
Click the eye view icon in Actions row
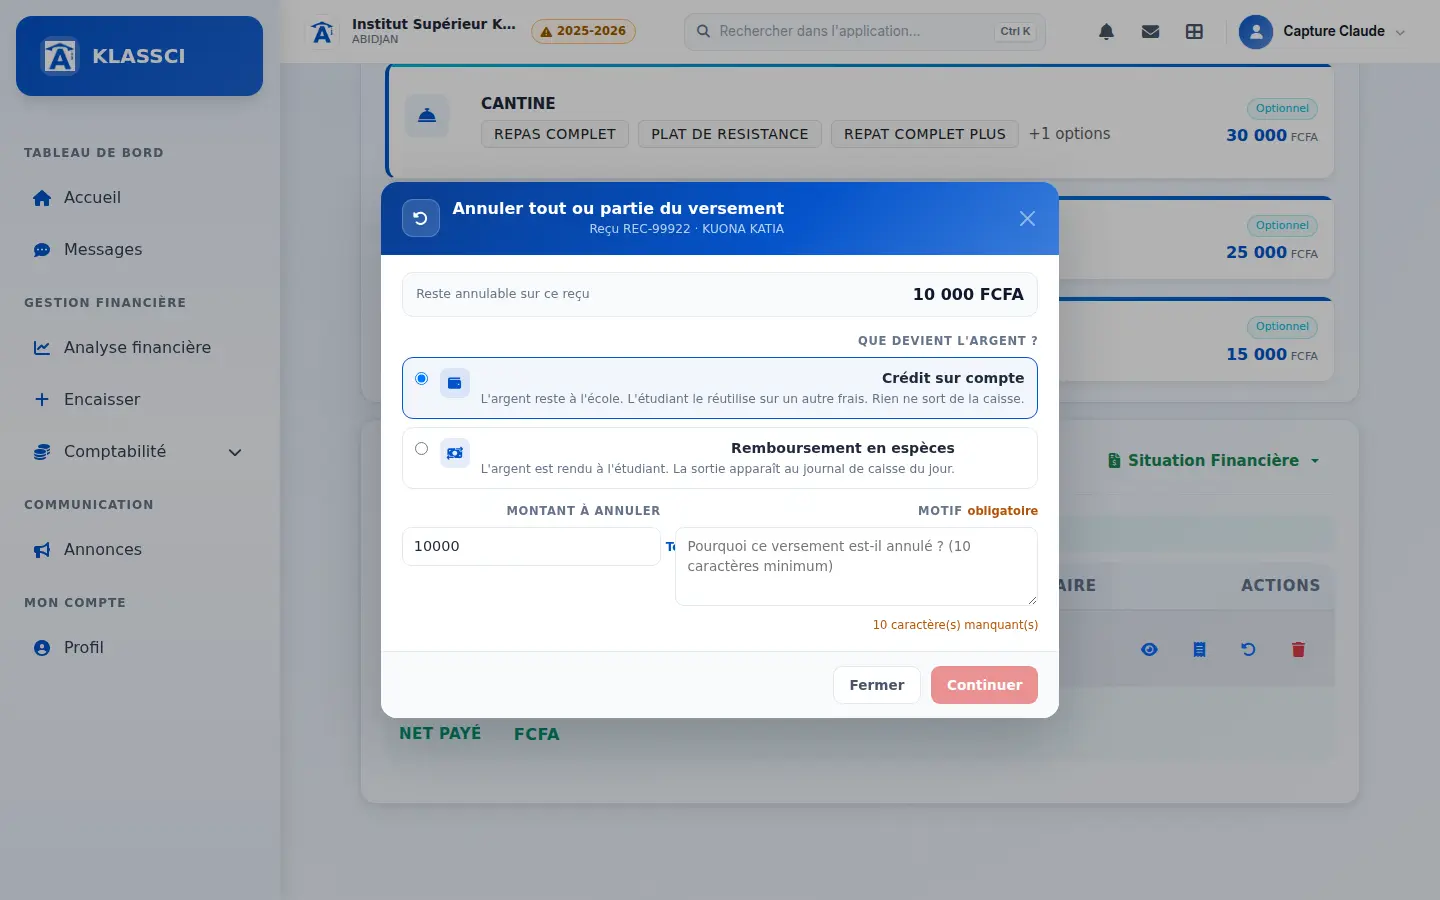[1149, 650]
